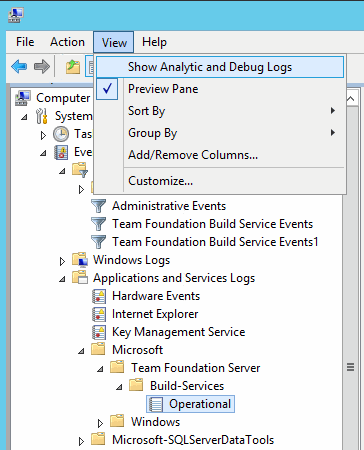Click the Internet Explorer log icon
The height and width of the screenshot is (450, 364).
coord(99,314)
